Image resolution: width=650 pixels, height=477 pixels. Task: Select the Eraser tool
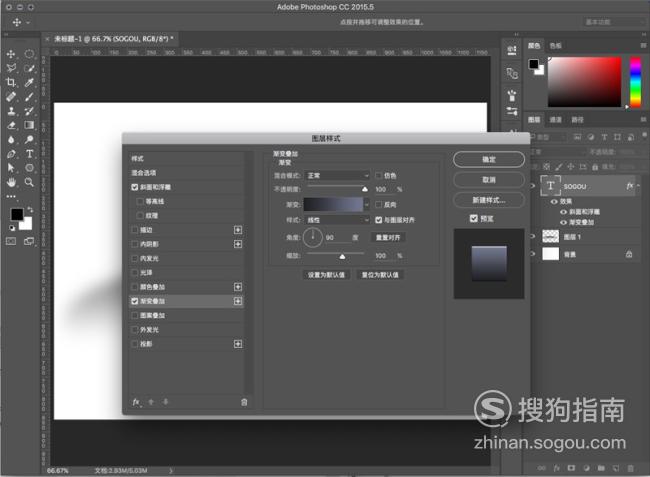pyautogui.click(x=11, y=125)
